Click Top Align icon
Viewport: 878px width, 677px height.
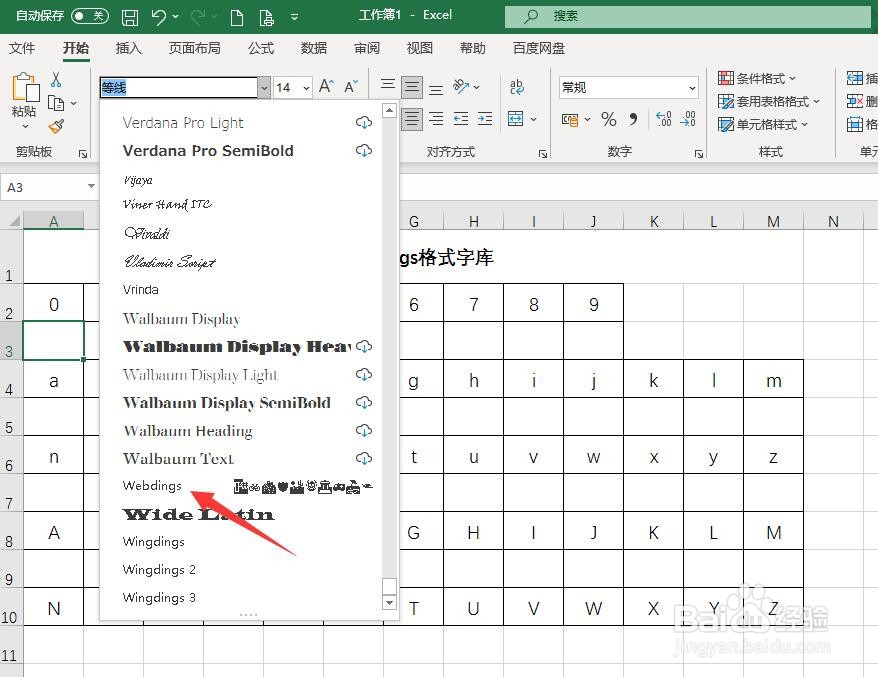pyautogui.click(x=387, y=86)
